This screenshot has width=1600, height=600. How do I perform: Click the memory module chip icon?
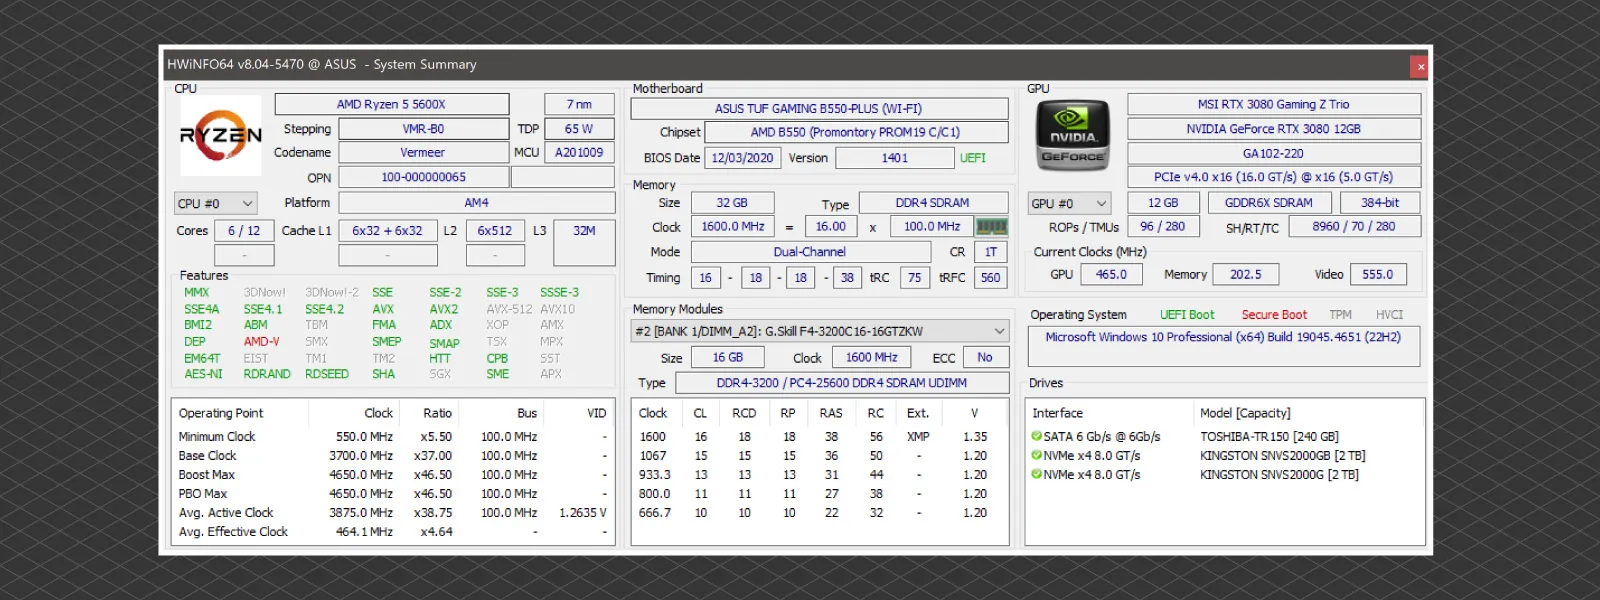991,227
